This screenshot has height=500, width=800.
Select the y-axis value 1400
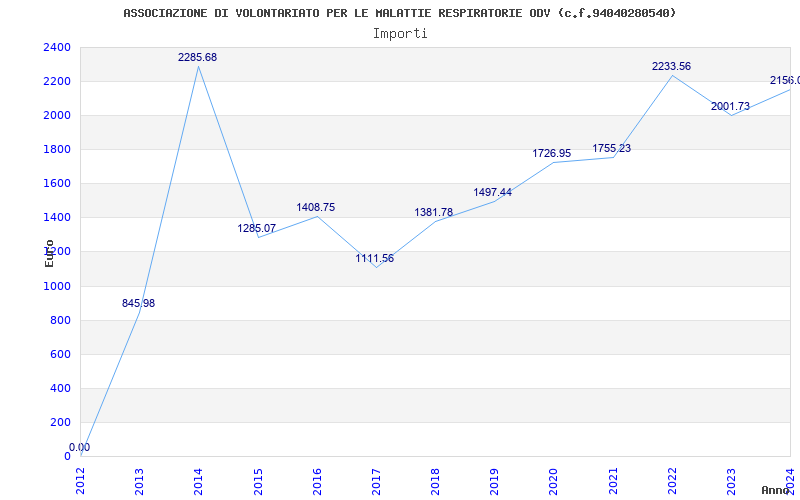pyautogui.click(x=57, y=218)
